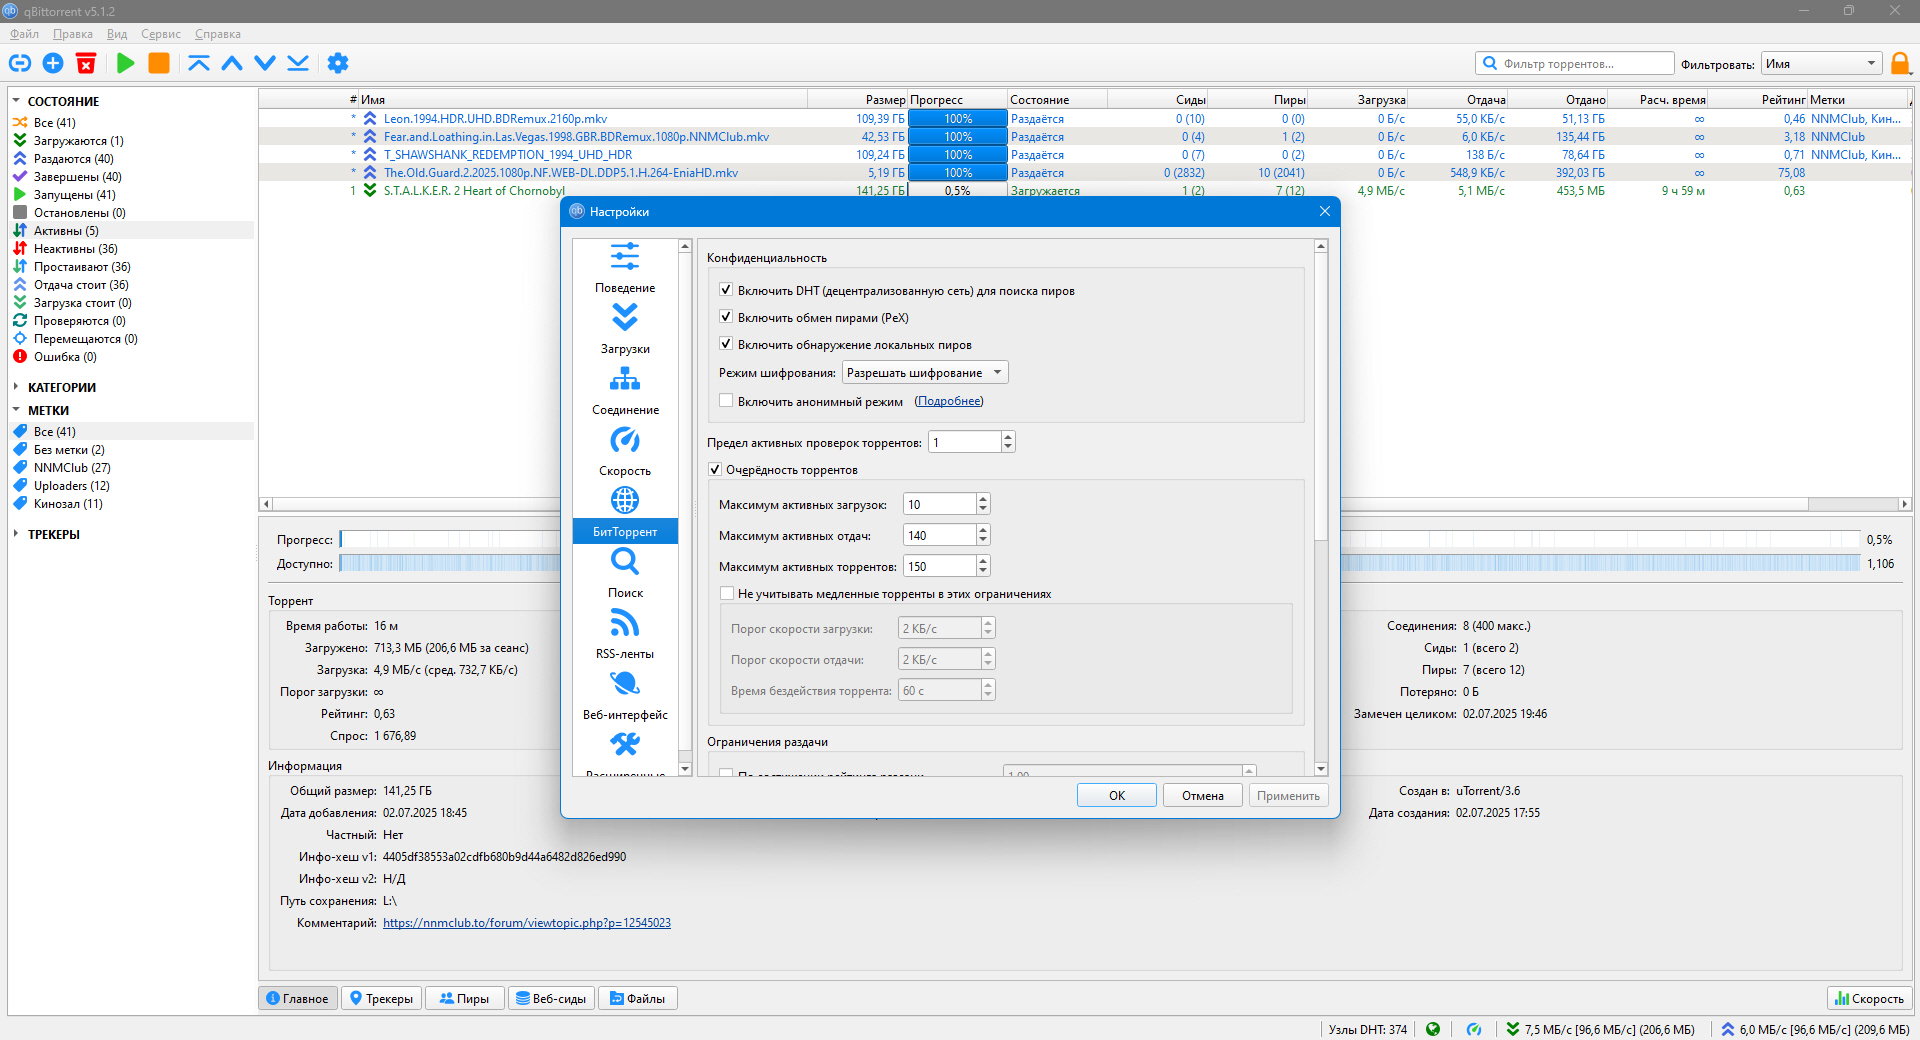Open the filter-by Имя combo box

coord(1821,64)
